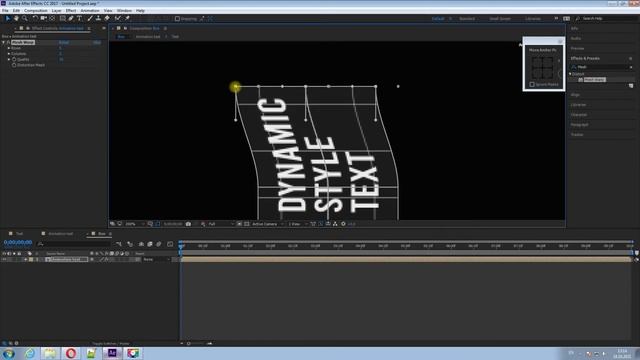This screenshot has width=640, height=360.
Task: Toggle Quality stopwatch in Effect Controls
Action: (14, 60)
